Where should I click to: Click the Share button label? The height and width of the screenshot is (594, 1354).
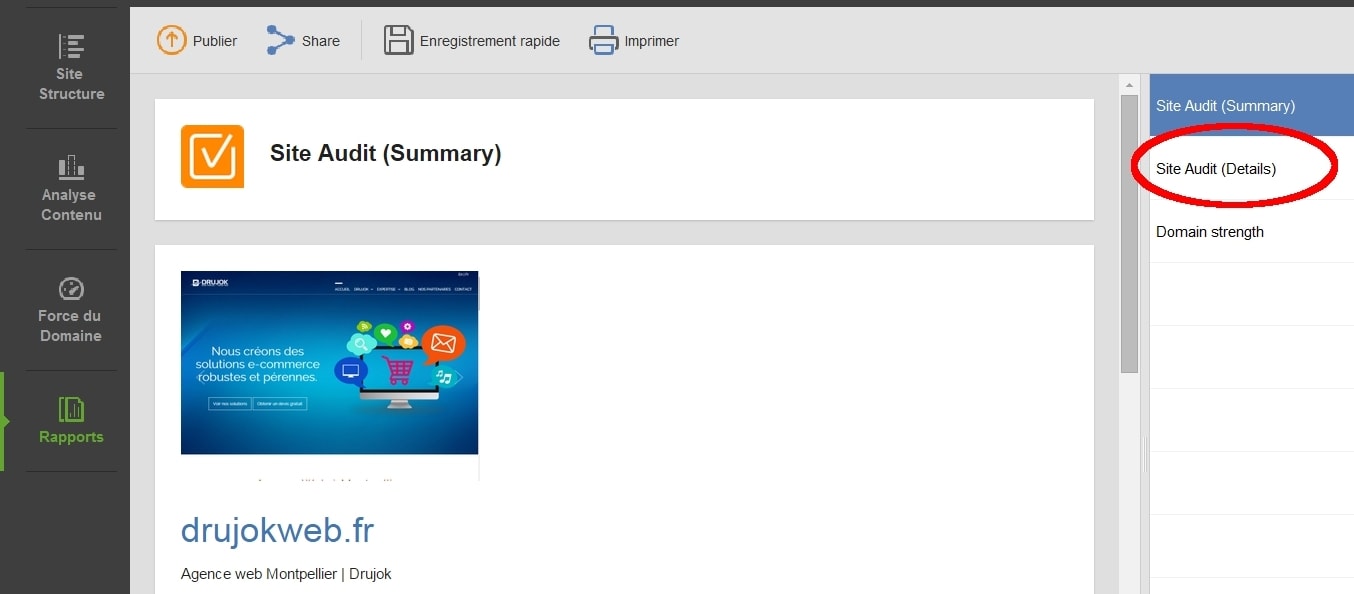click(321, 41)
